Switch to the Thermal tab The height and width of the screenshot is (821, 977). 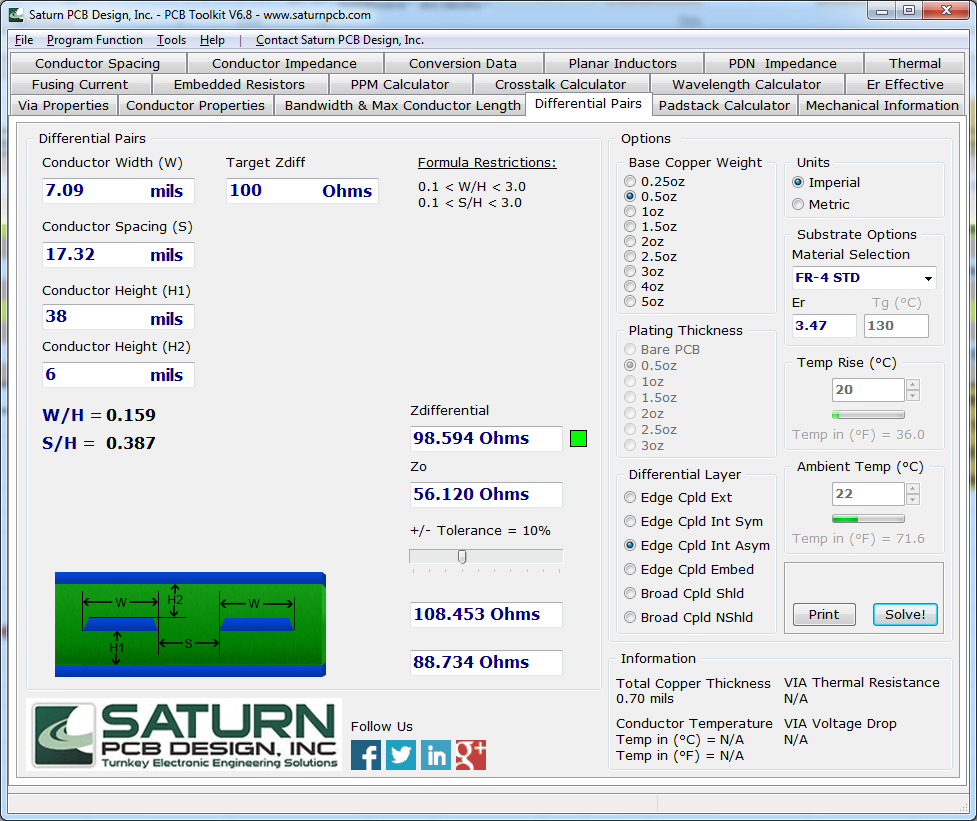[x=915, y=63]
